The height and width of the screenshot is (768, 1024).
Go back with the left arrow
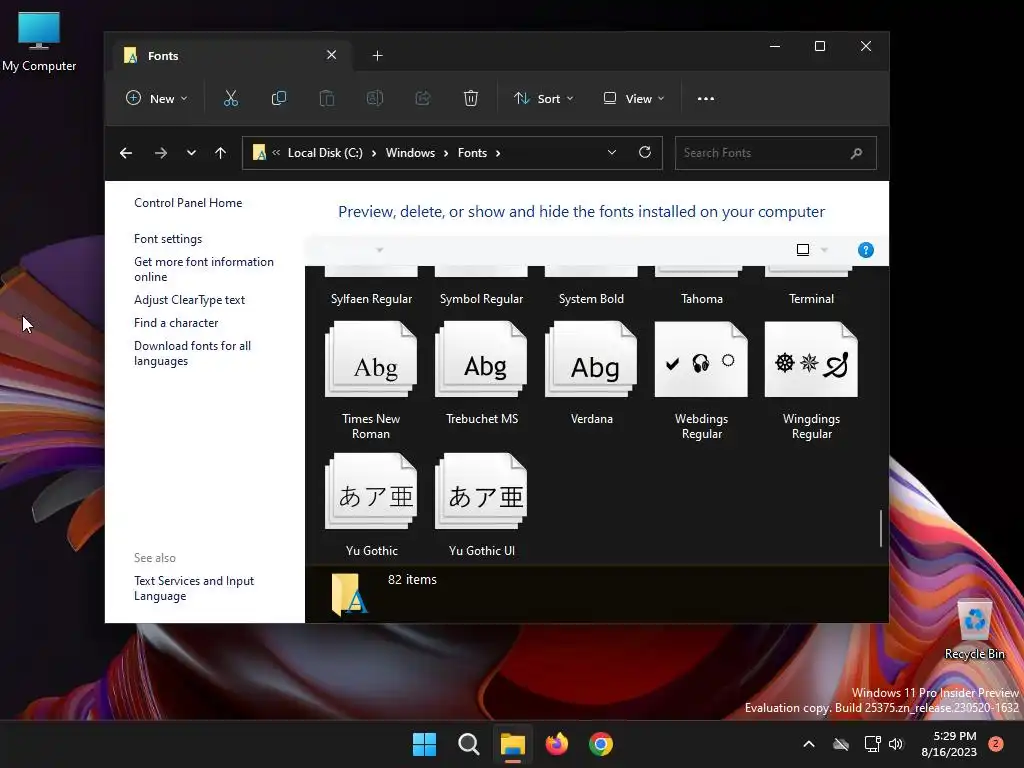(126, 153)
